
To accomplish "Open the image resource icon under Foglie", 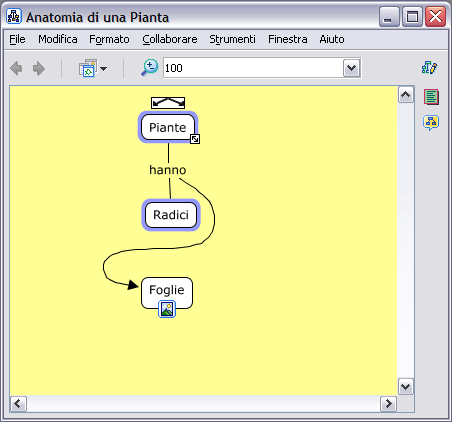I will click(167, 309).
